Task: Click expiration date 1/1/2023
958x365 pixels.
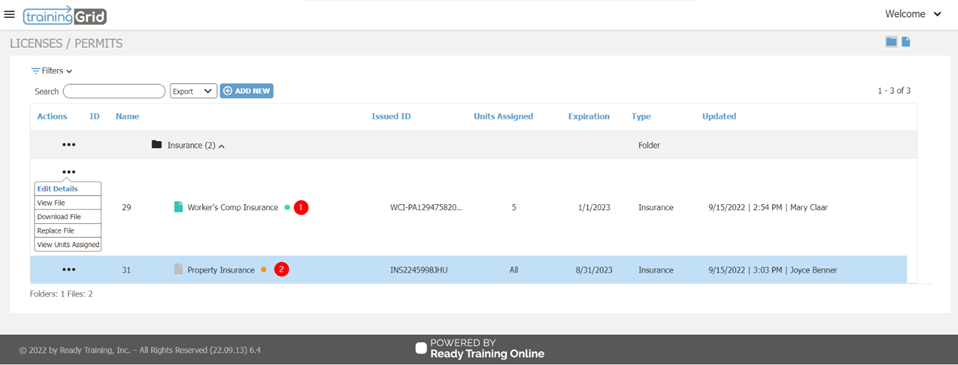Action: pyautogui.click(x=594, y=207)
